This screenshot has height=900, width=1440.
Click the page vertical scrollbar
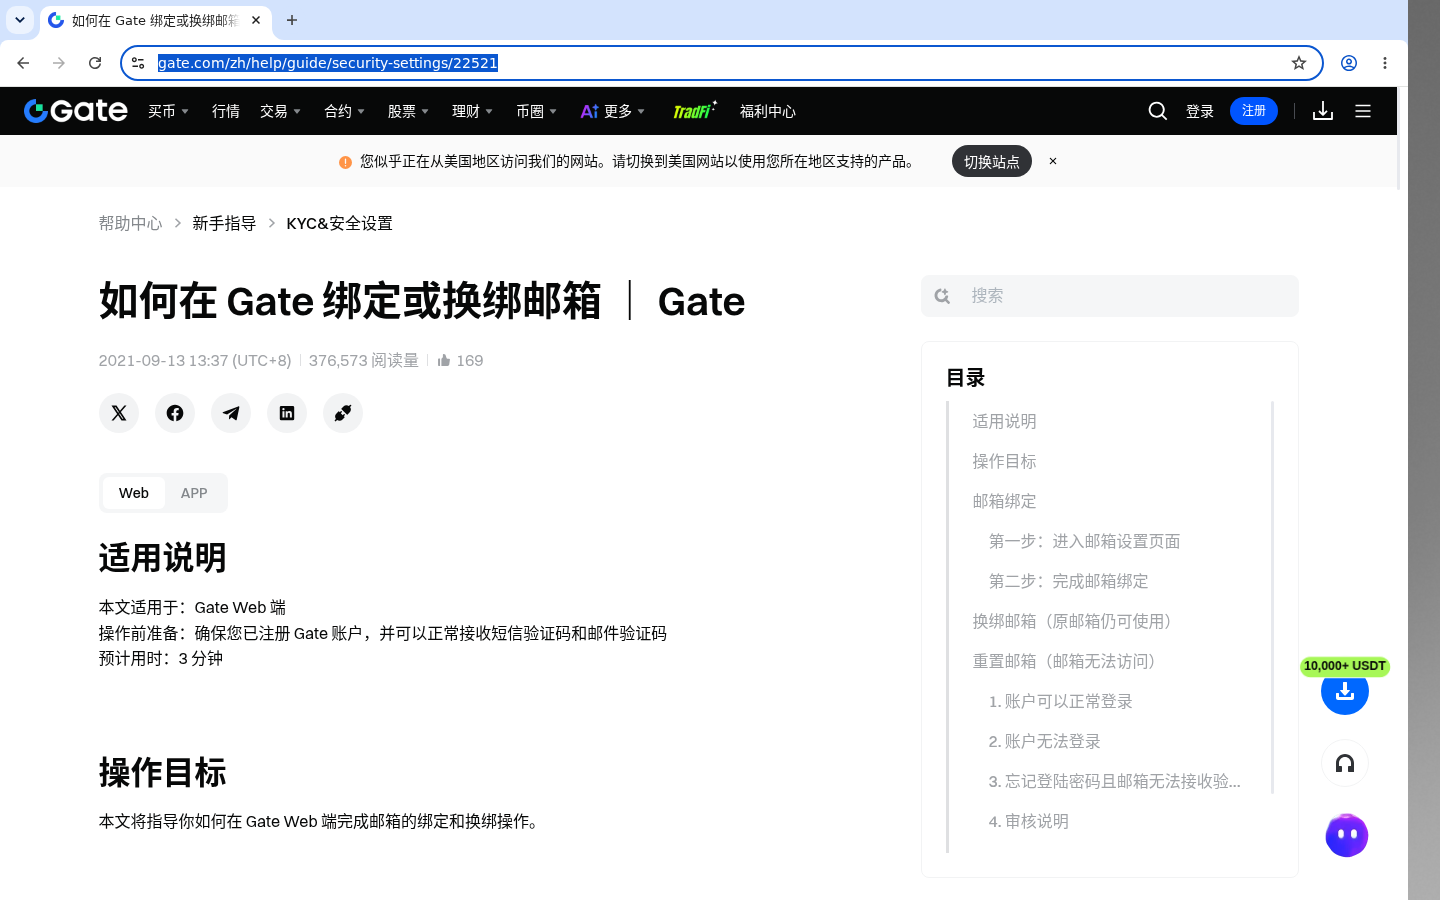coord(1399,138)
